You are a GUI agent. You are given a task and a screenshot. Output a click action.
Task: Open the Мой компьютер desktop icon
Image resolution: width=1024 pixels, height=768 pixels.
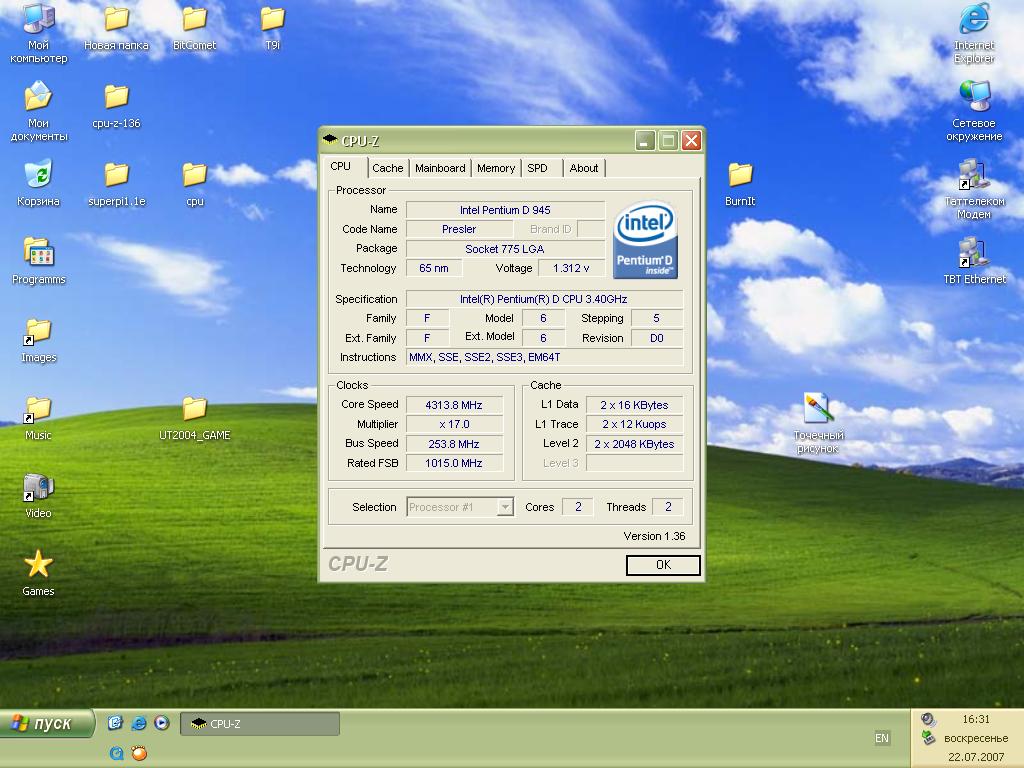coord(39,33)
